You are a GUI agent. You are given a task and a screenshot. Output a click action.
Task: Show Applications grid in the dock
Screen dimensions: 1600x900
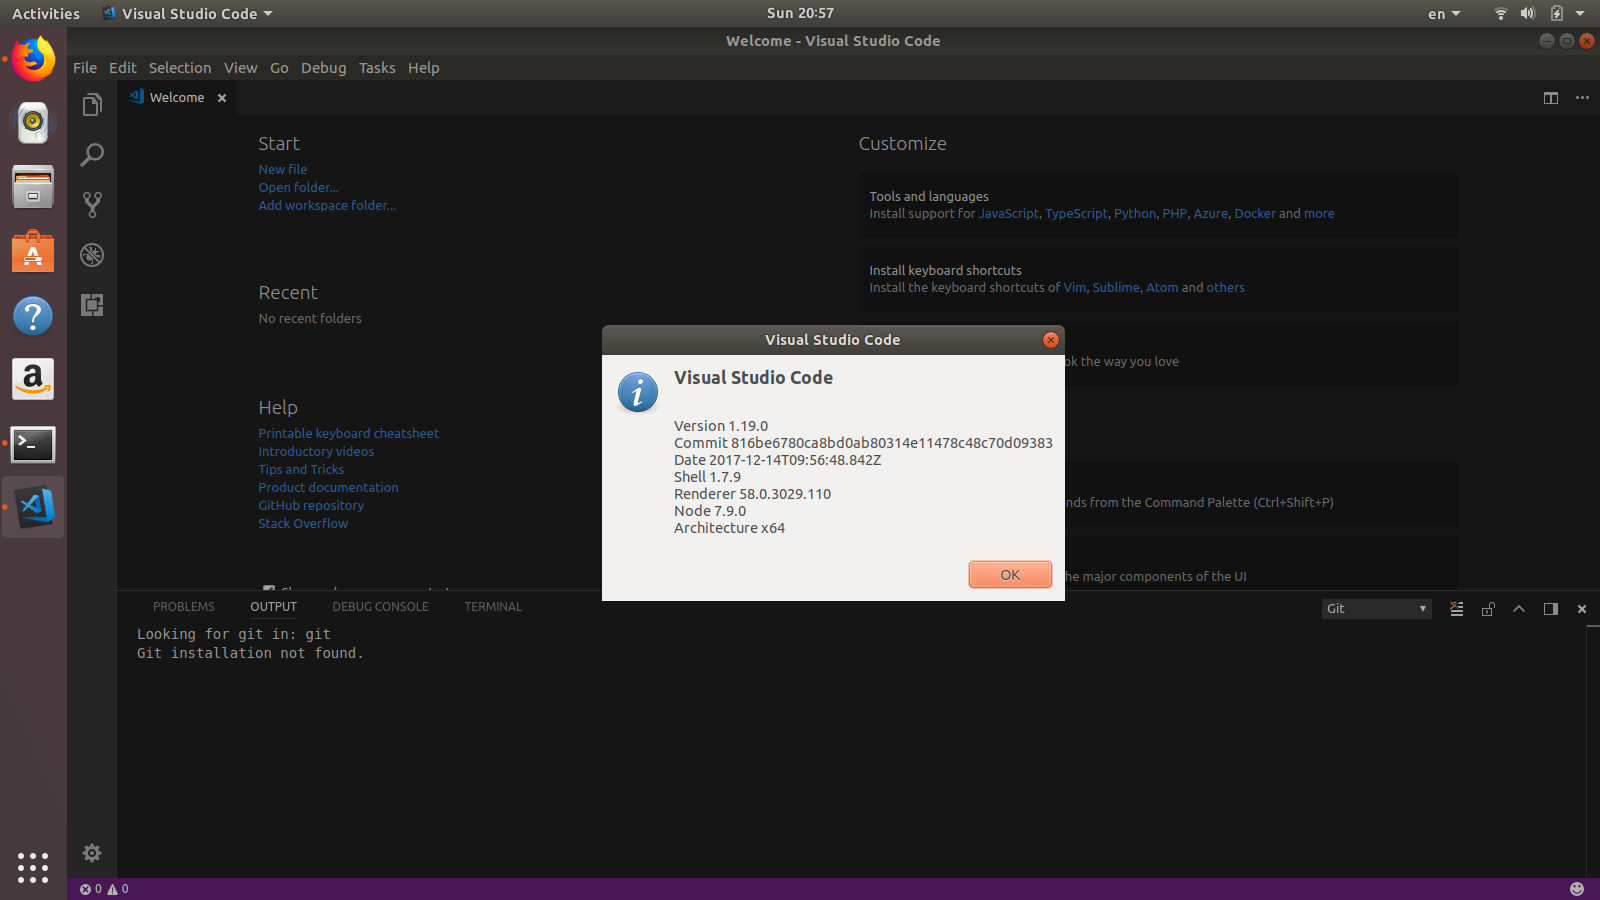pyautogui.click(x=33, y=867)
